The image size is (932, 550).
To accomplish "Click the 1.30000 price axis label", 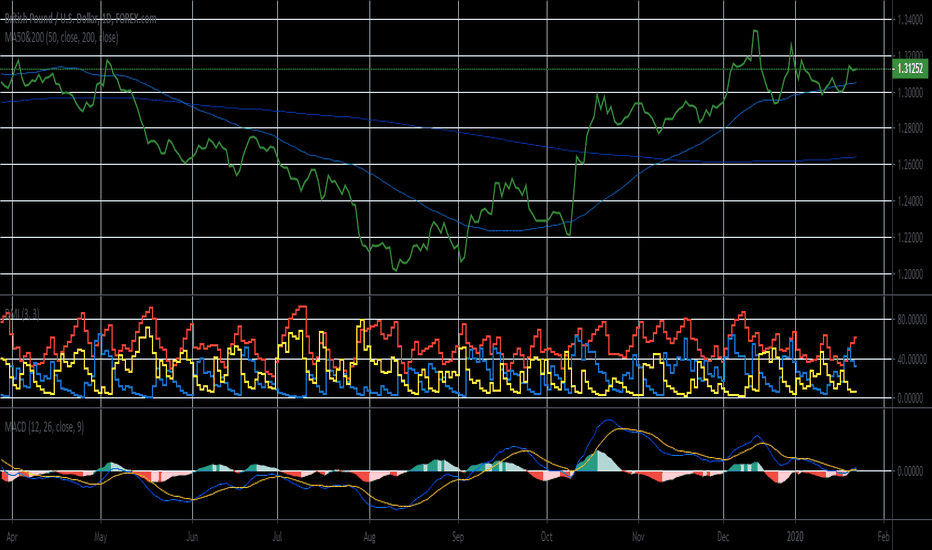I will (x=908, y=93).
